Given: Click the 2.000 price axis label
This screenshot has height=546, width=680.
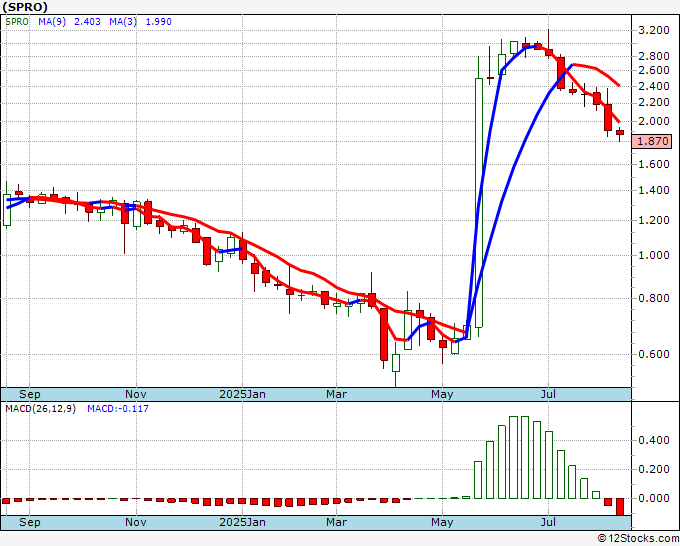Looking at the screenshot, I should (x=654, y=121).
